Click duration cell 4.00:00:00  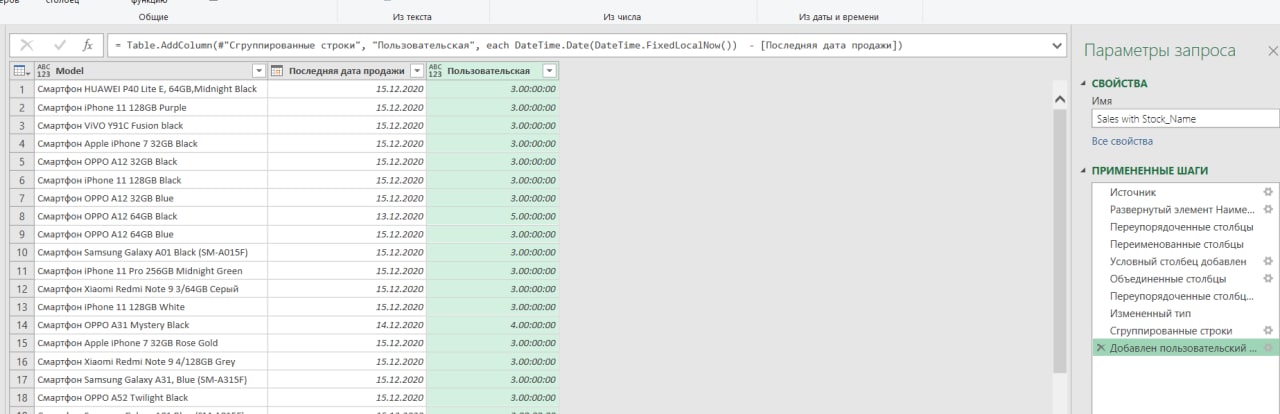[x=492, y=325]
